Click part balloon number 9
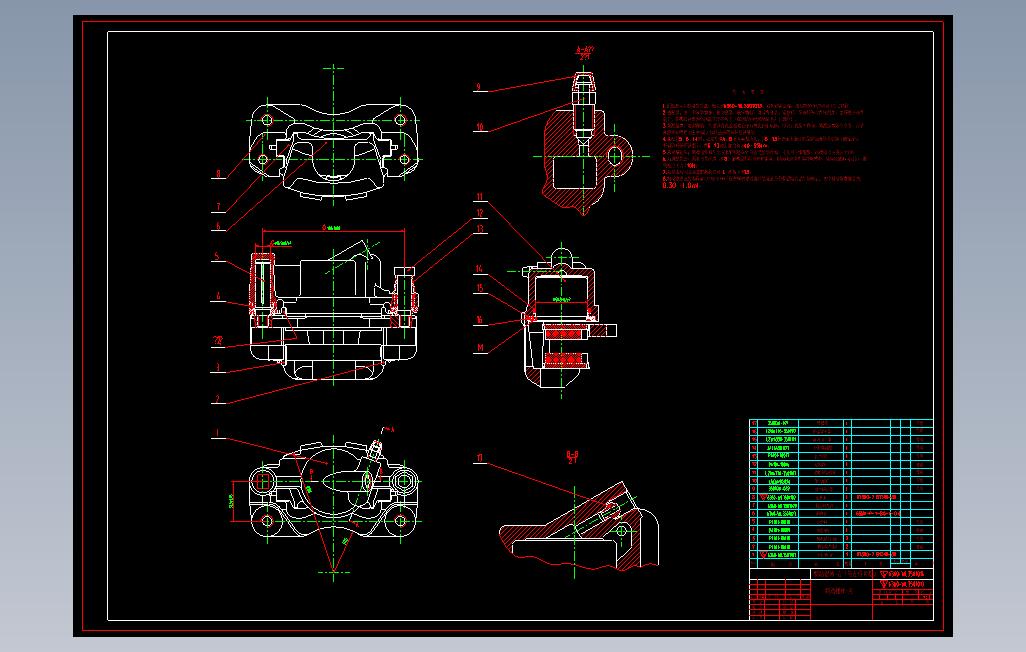The image size is (1026, 652). (479, 87)
